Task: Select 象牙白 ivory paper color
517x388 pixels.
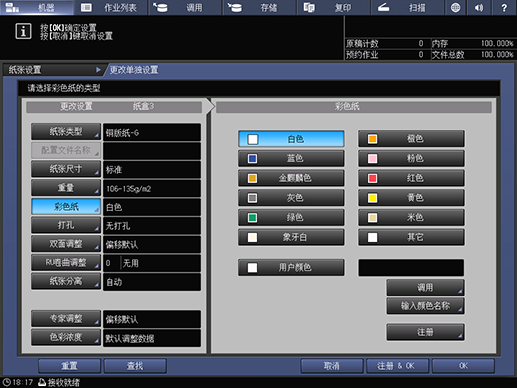Action: [x=291, y=237]
